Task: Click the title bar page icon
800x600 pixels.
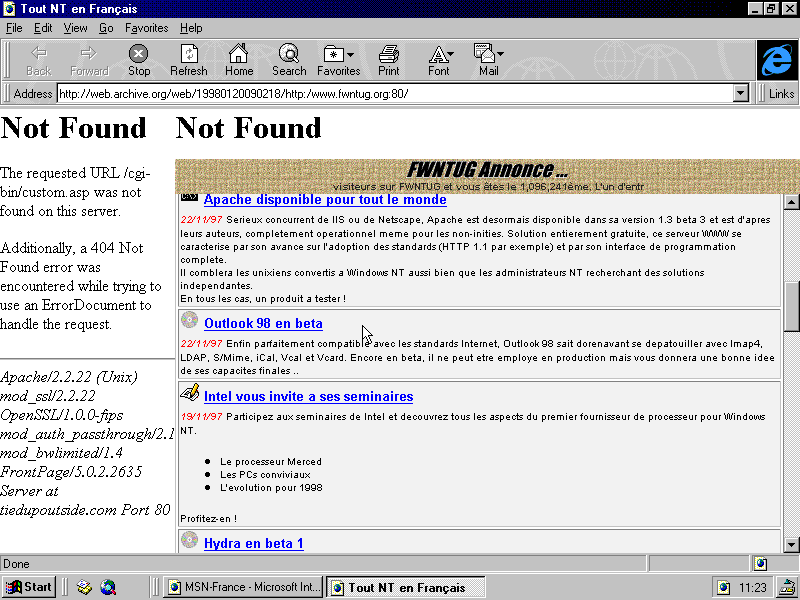Action: click(9, 9)
